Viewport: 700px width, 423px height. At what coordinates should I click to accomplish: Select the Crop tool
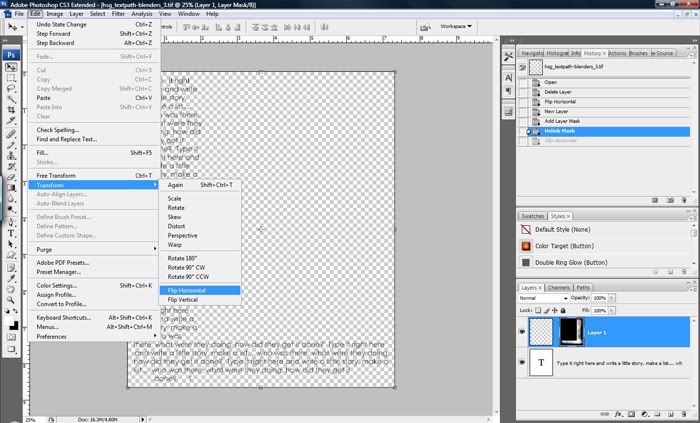[11, 110]
